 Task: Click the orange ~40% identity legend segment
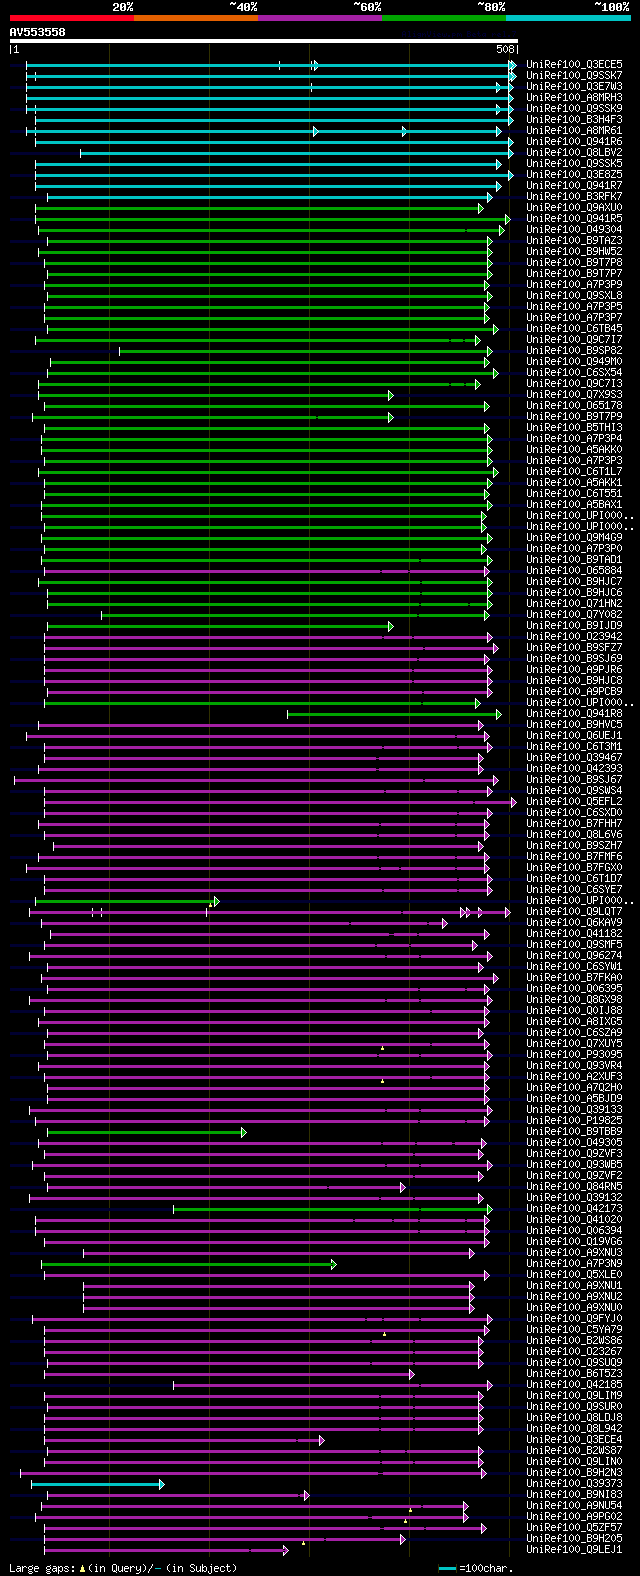pos(196,18)
